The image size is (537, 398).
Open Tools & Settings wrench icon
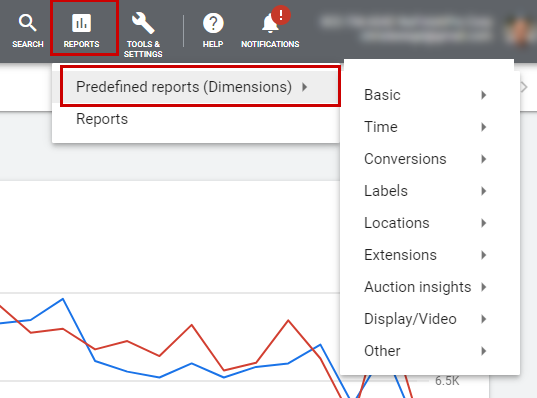[143, 23]
